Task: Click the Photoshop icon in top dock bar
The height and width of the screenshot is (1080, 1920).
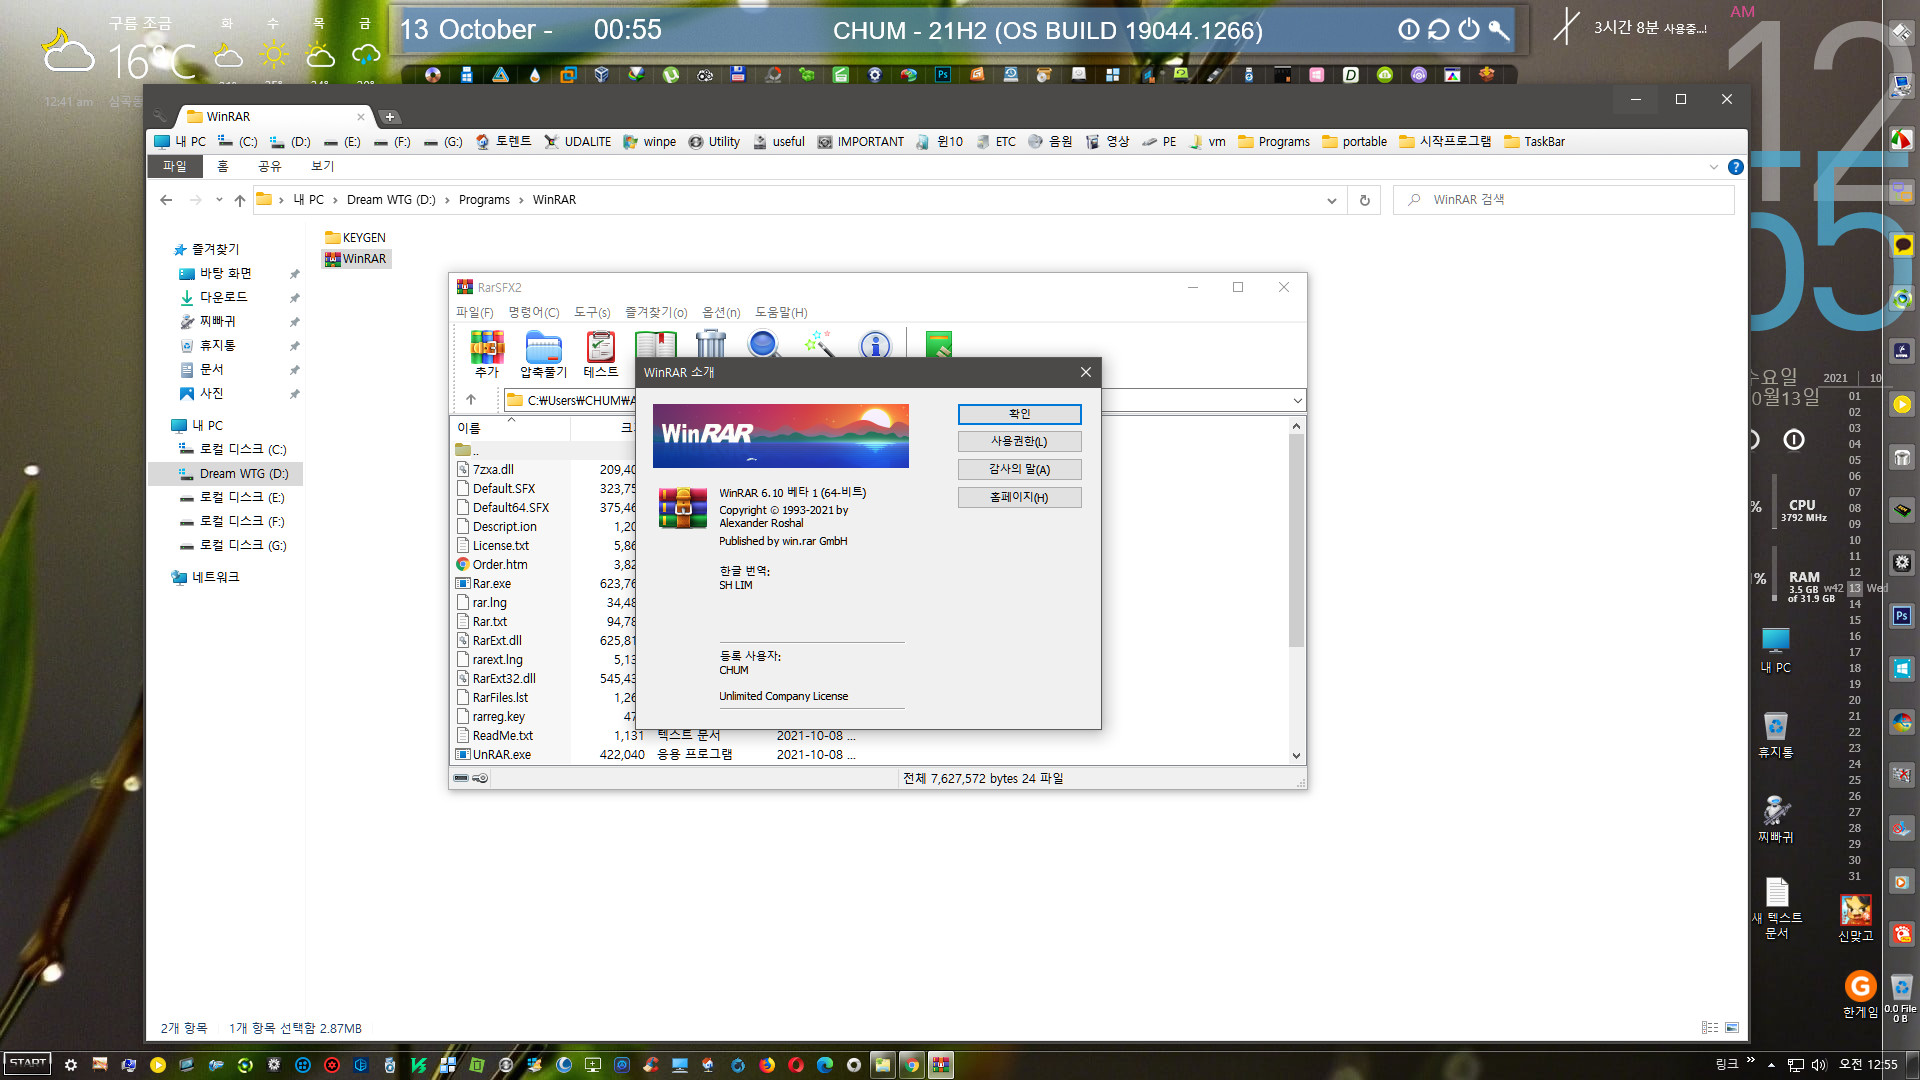Action: pos(943,75)
